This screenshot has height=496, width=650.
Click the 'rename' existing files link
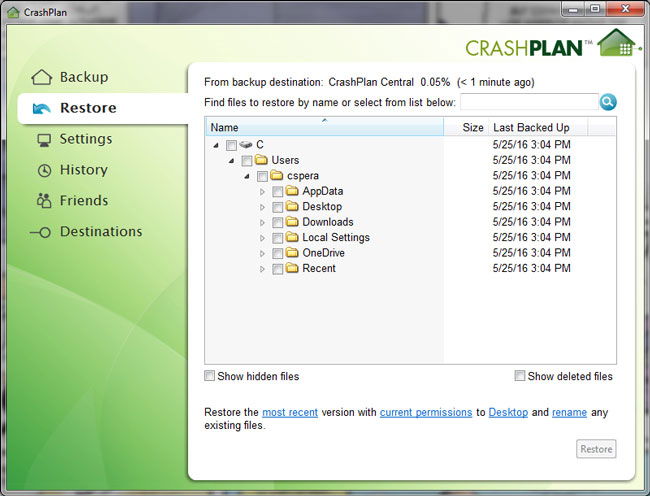tap(569, 413)
